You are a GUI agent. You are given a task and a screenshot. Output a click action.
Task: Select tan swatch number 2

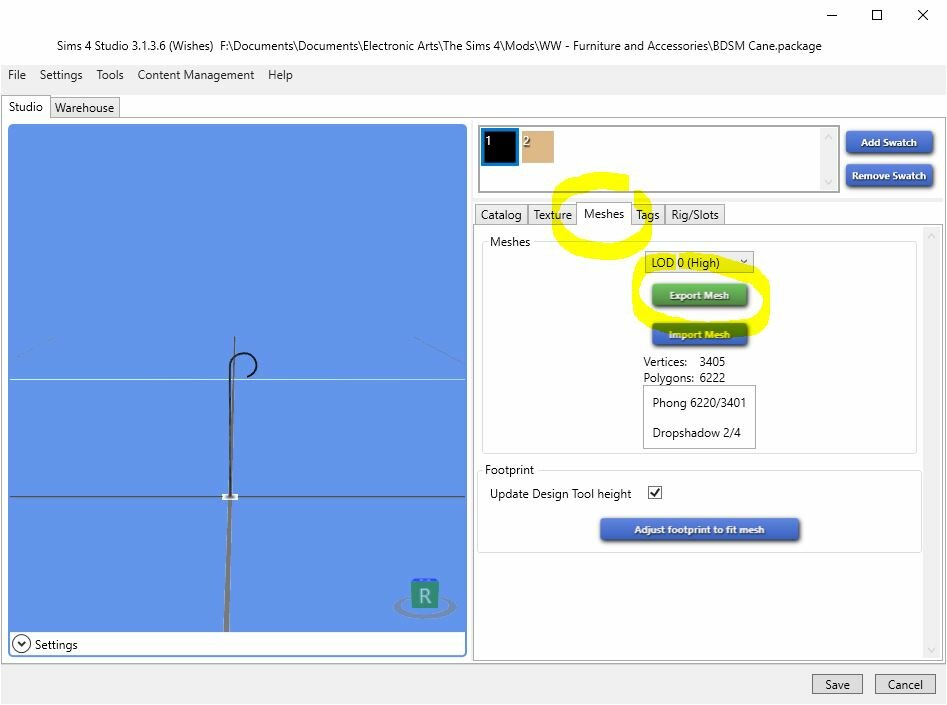(x=538, y=147)
